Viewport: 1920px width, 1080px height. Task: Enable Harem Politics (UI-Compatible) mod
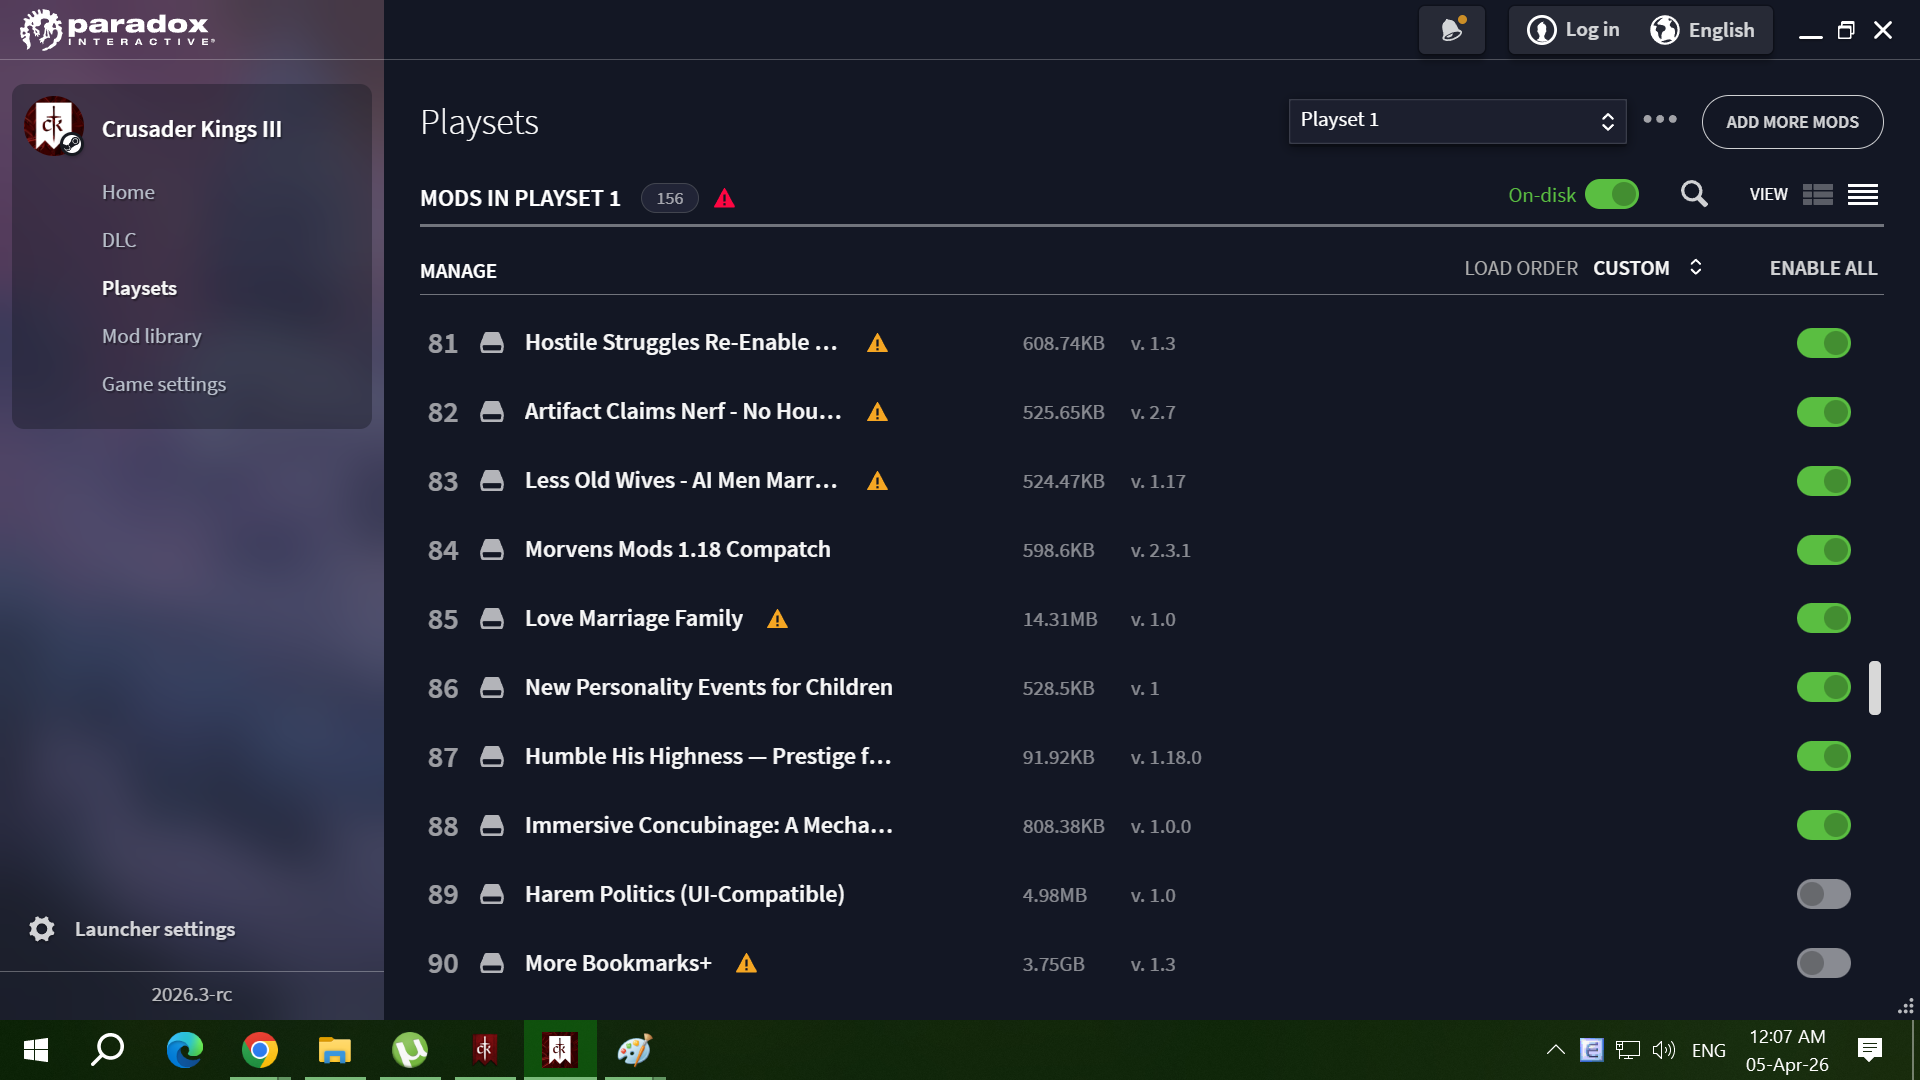[x=1824, y=894]
